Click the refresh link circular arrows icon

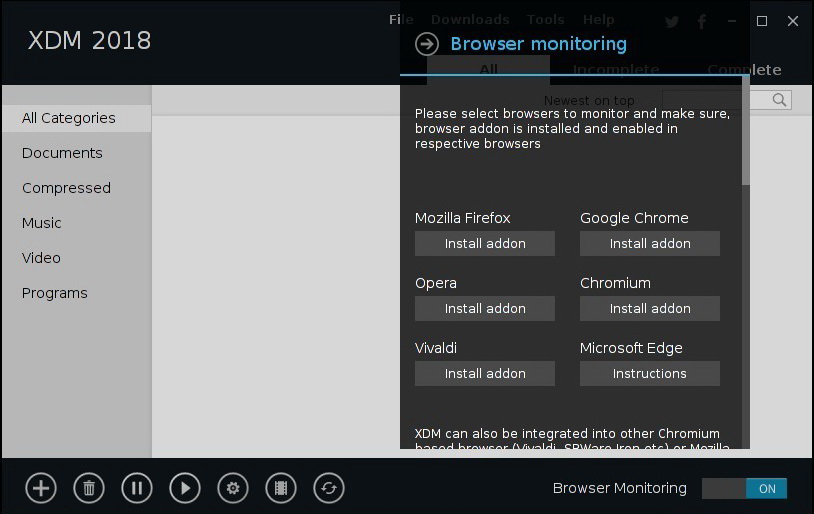point(329,488)
